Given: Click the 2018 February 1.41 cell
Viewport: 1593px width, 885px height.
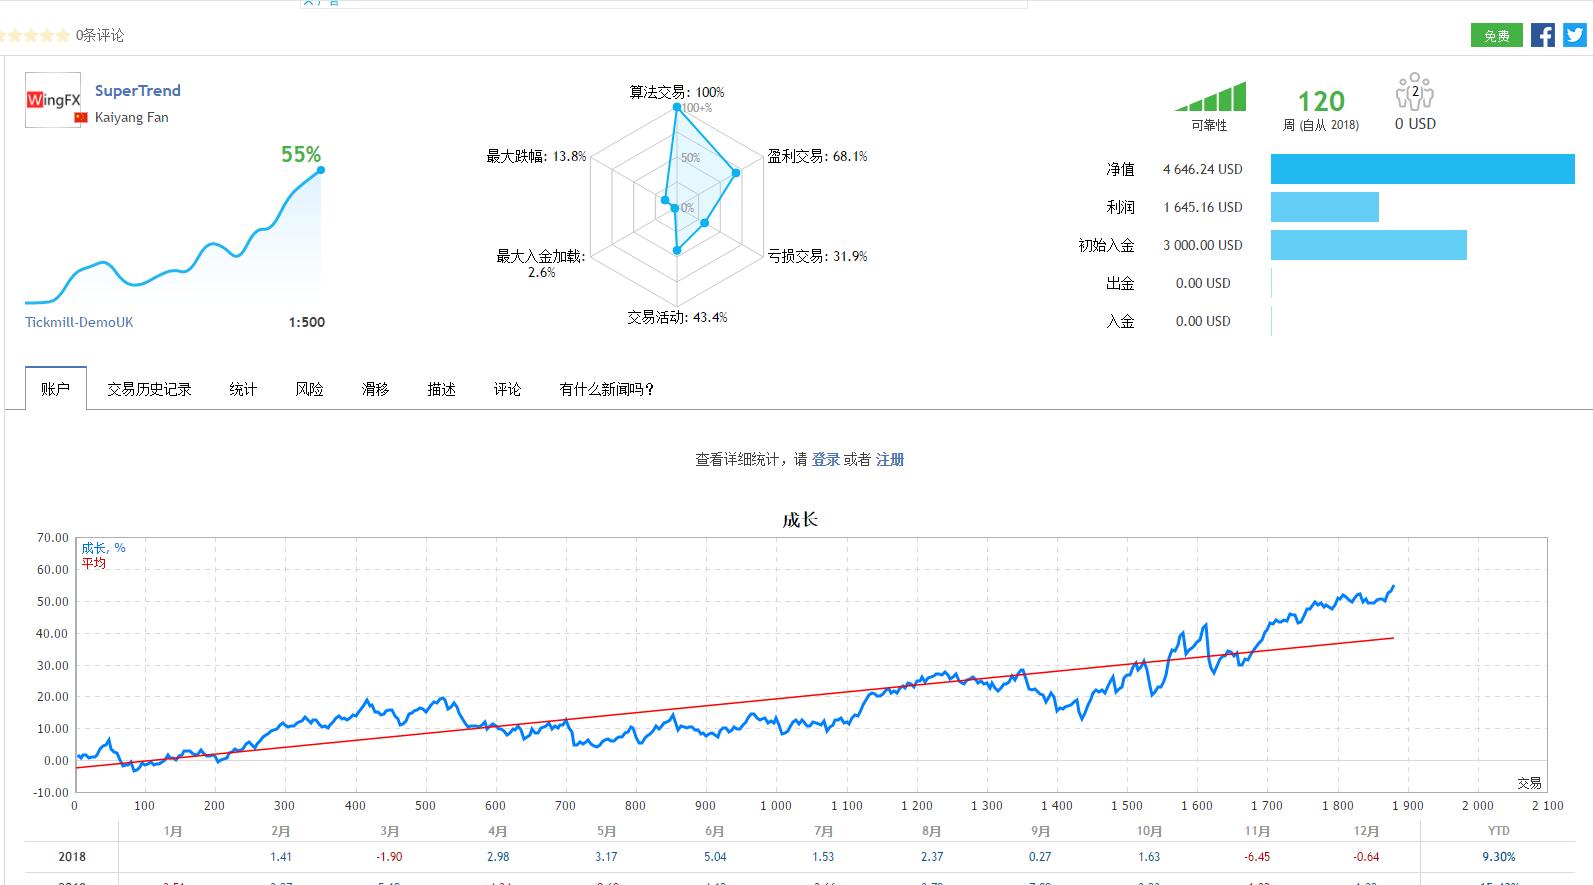Looking at the screenshot, I should [x=281, y=857].
